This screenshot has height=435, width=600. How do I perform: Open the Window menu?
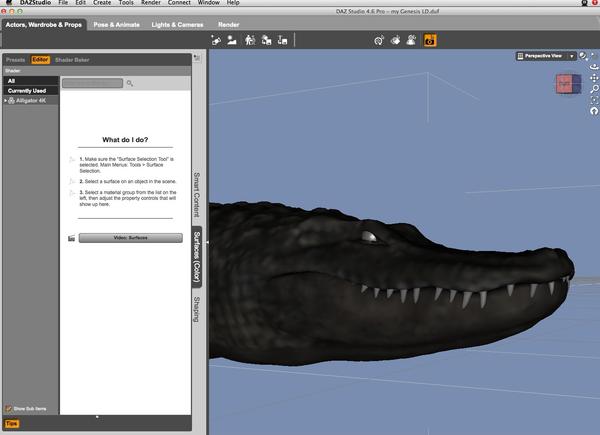[209, 2]
